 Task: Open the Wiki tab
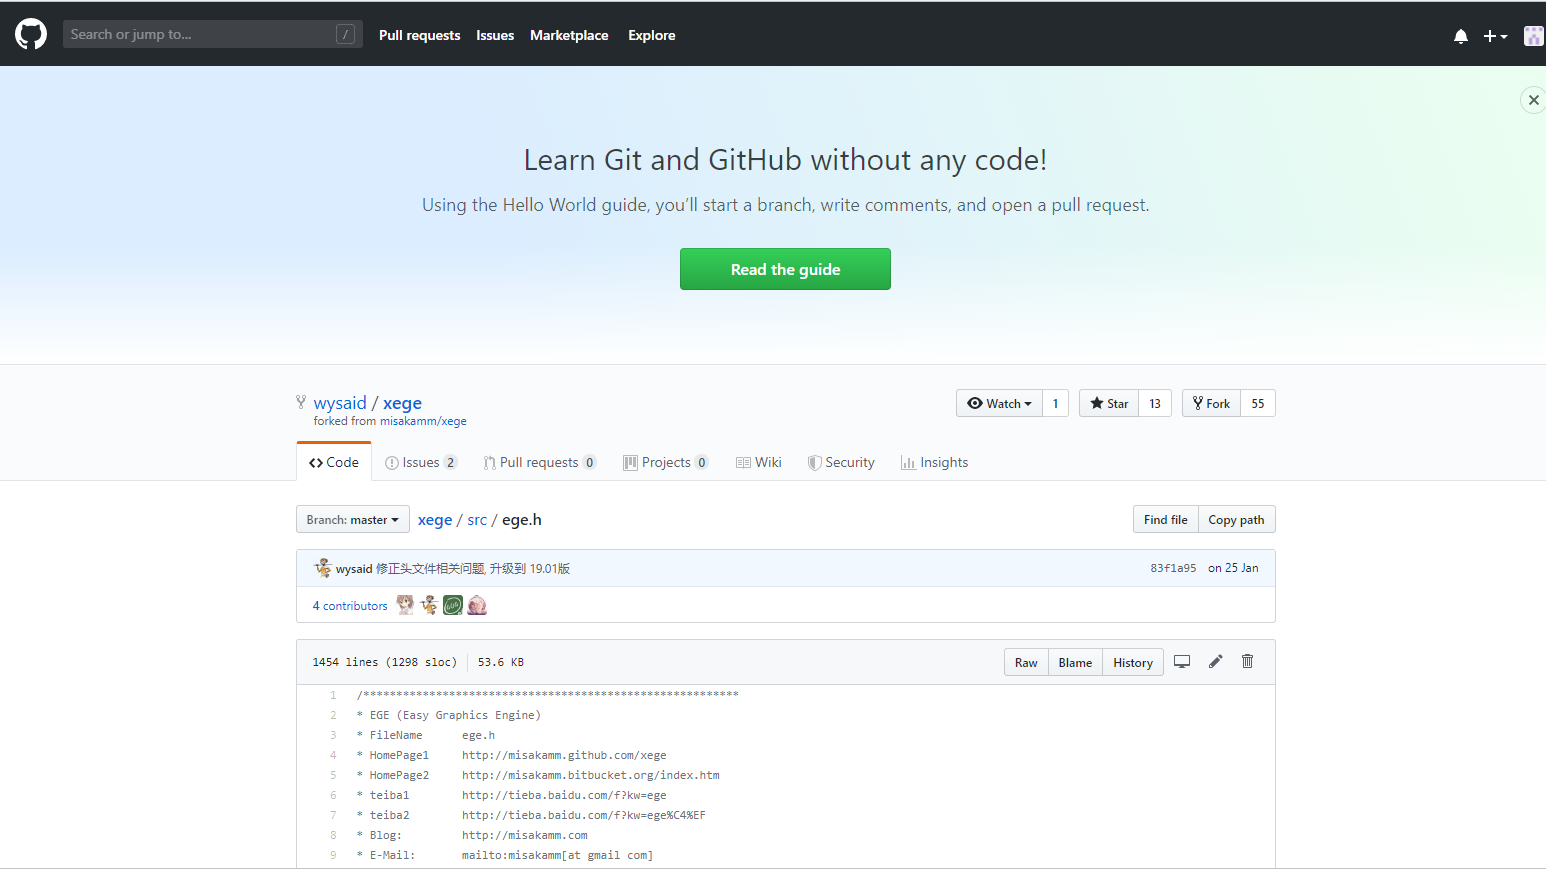pos(759,462)
